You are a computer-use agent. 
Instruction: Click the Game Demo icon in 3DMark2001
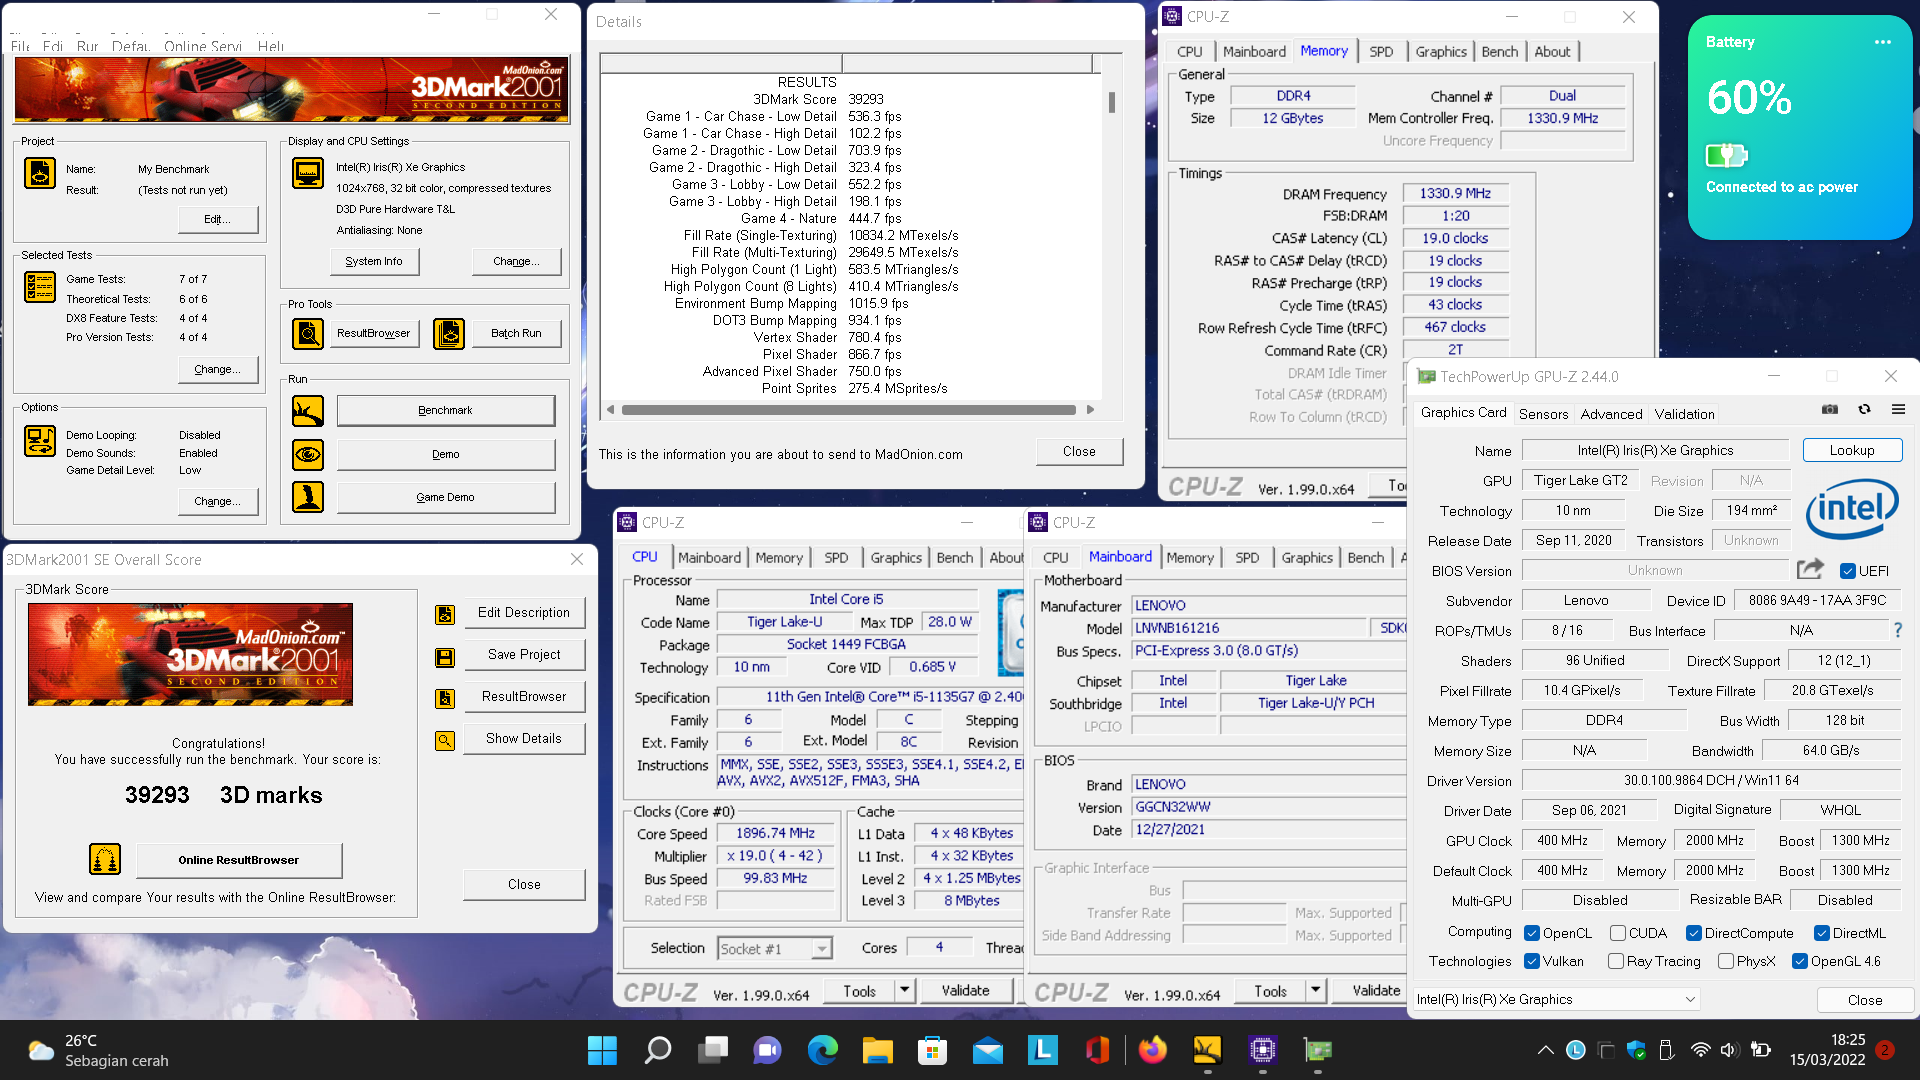pyautogui.click(x=308, y=497)
